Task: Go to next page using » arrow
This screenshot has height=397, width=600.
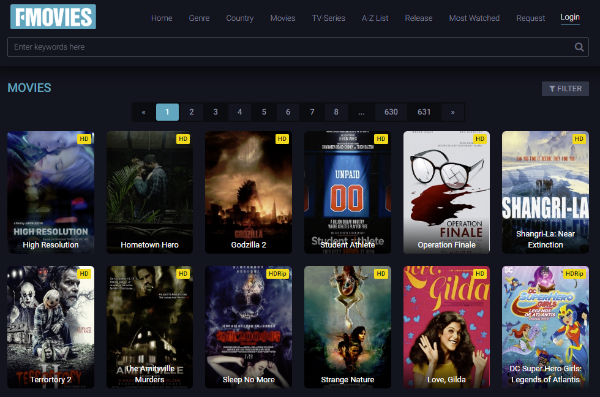Action: 453,112
